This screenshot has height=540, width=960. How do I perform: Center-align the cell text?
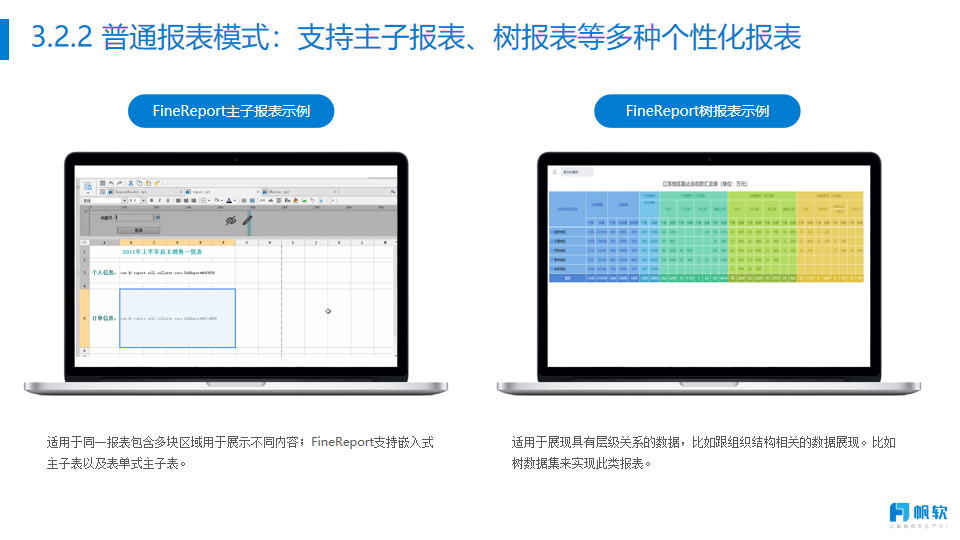pos(186,200)
